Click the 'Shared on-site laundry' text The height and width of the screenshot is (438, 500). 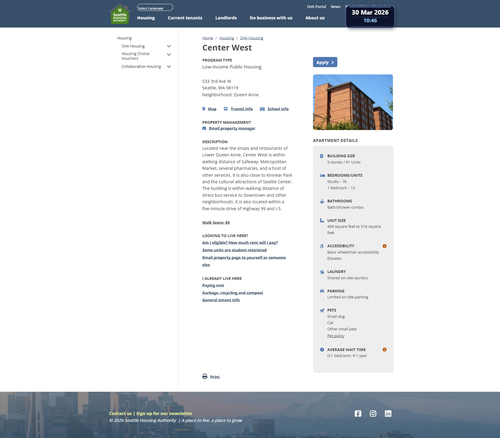347,278
